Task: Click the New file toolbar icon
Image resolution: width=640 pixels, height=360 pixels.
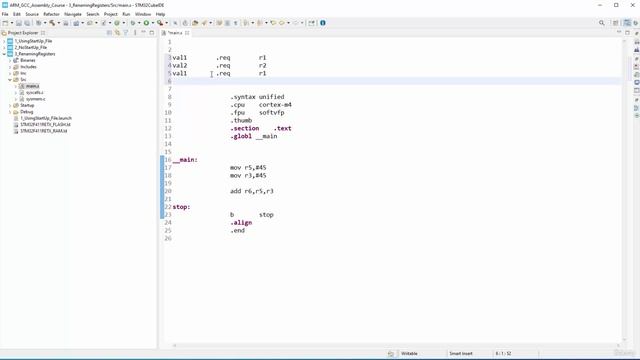Action: [5, 23]
